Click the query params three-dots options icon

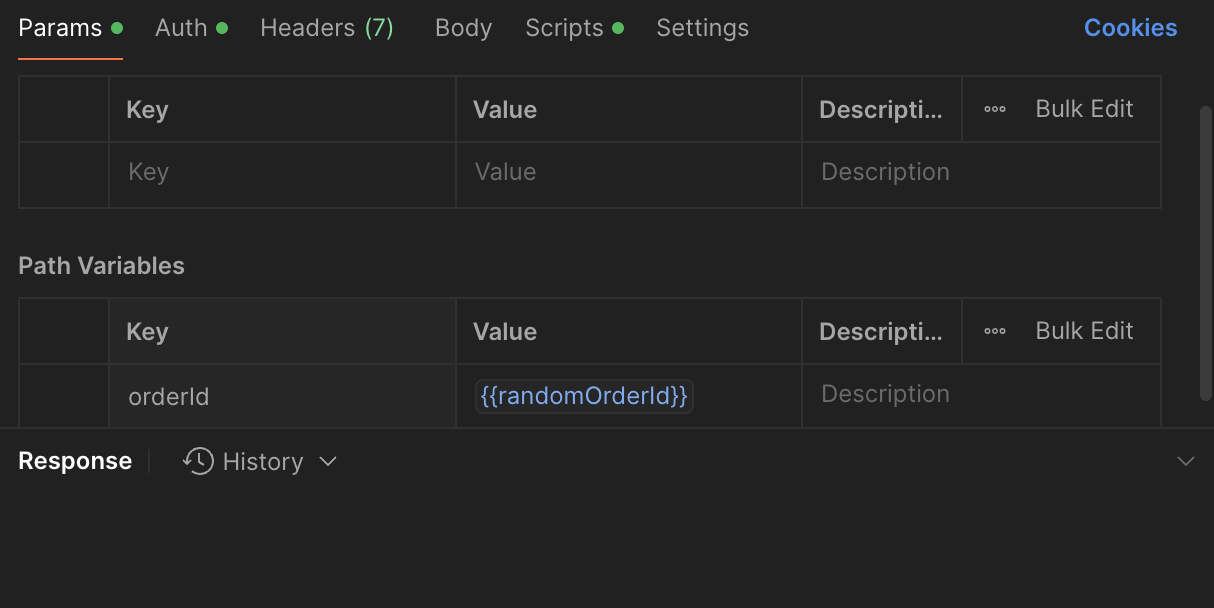pos(995,109)
